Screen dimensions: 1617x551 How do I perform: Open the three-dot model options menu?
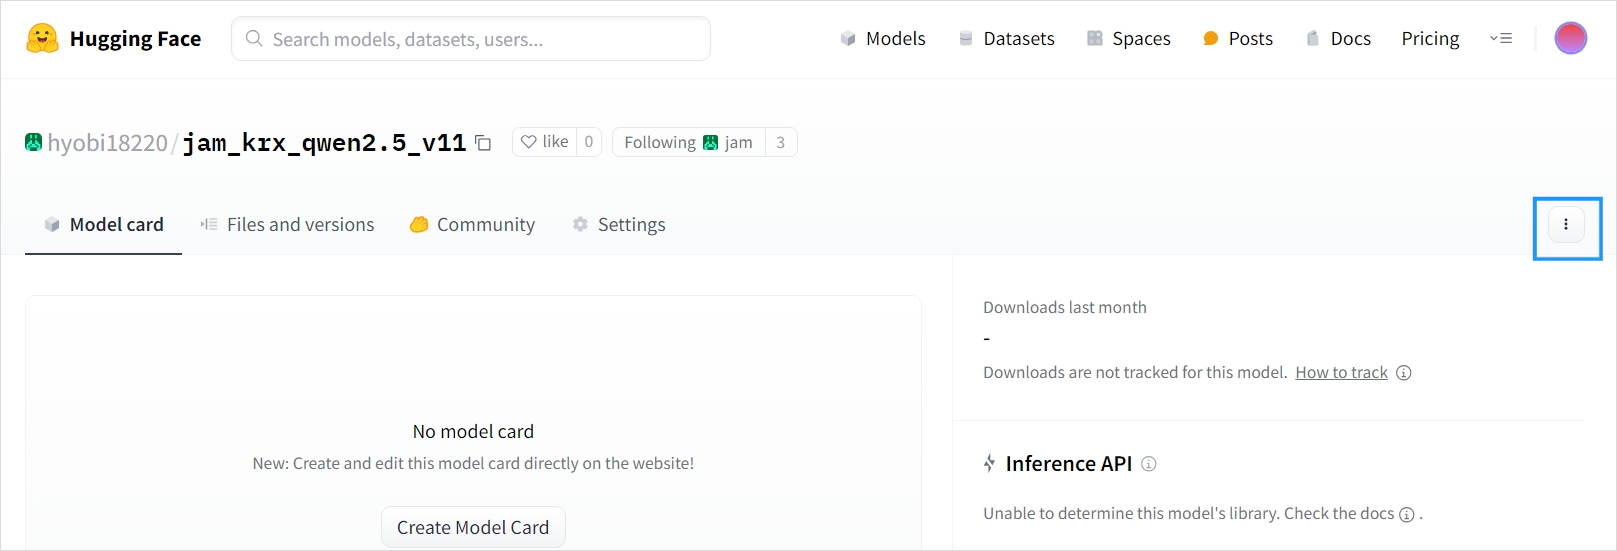click(1566, 225)
